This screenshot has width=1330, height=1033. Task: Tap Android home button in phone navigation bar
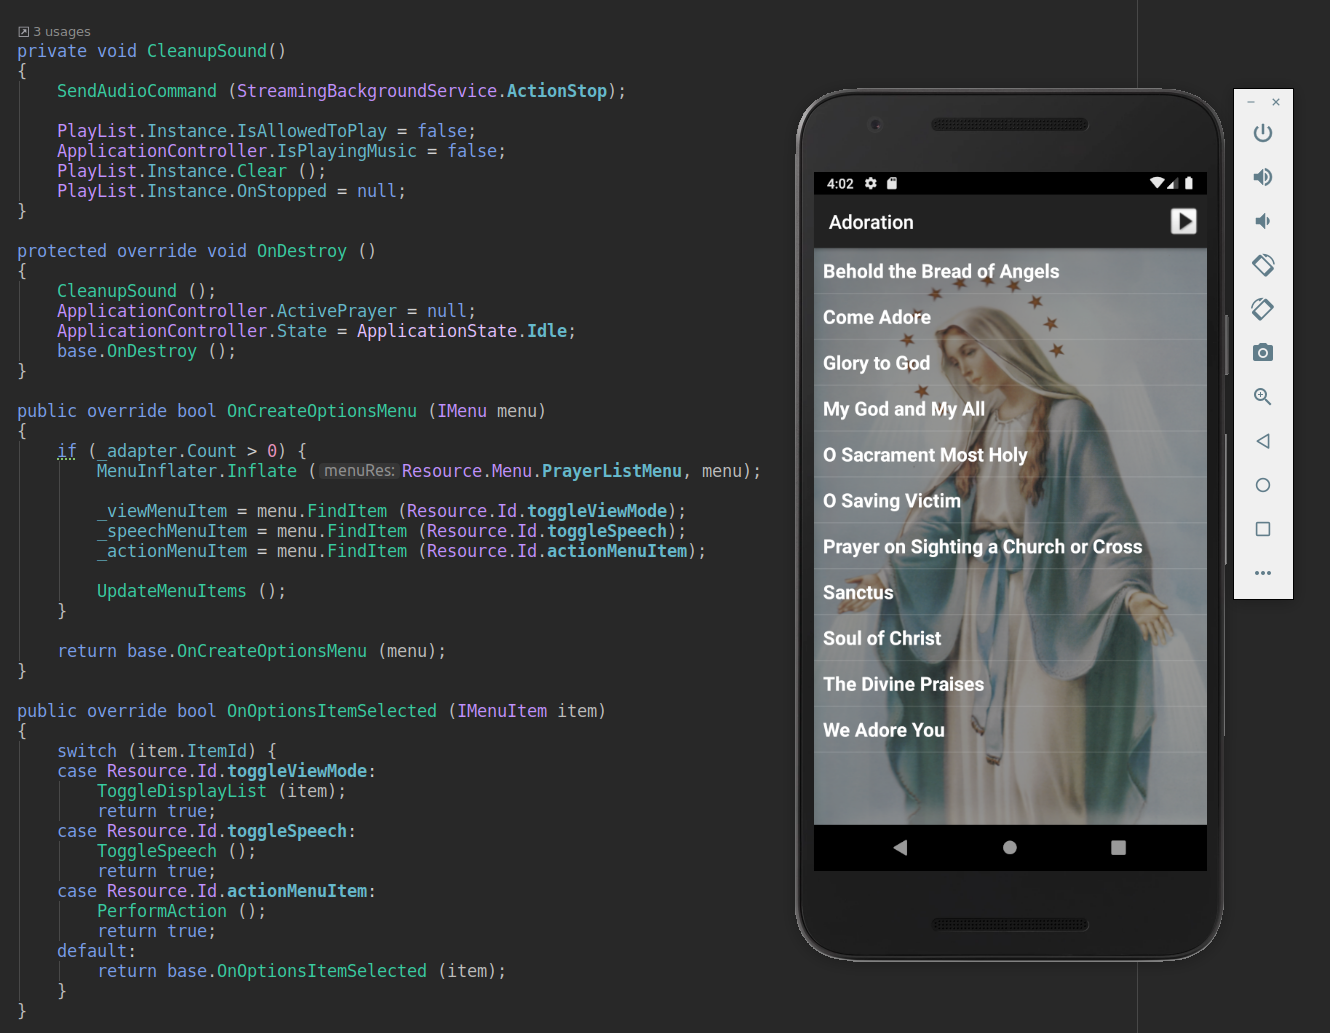point(1010,848)
